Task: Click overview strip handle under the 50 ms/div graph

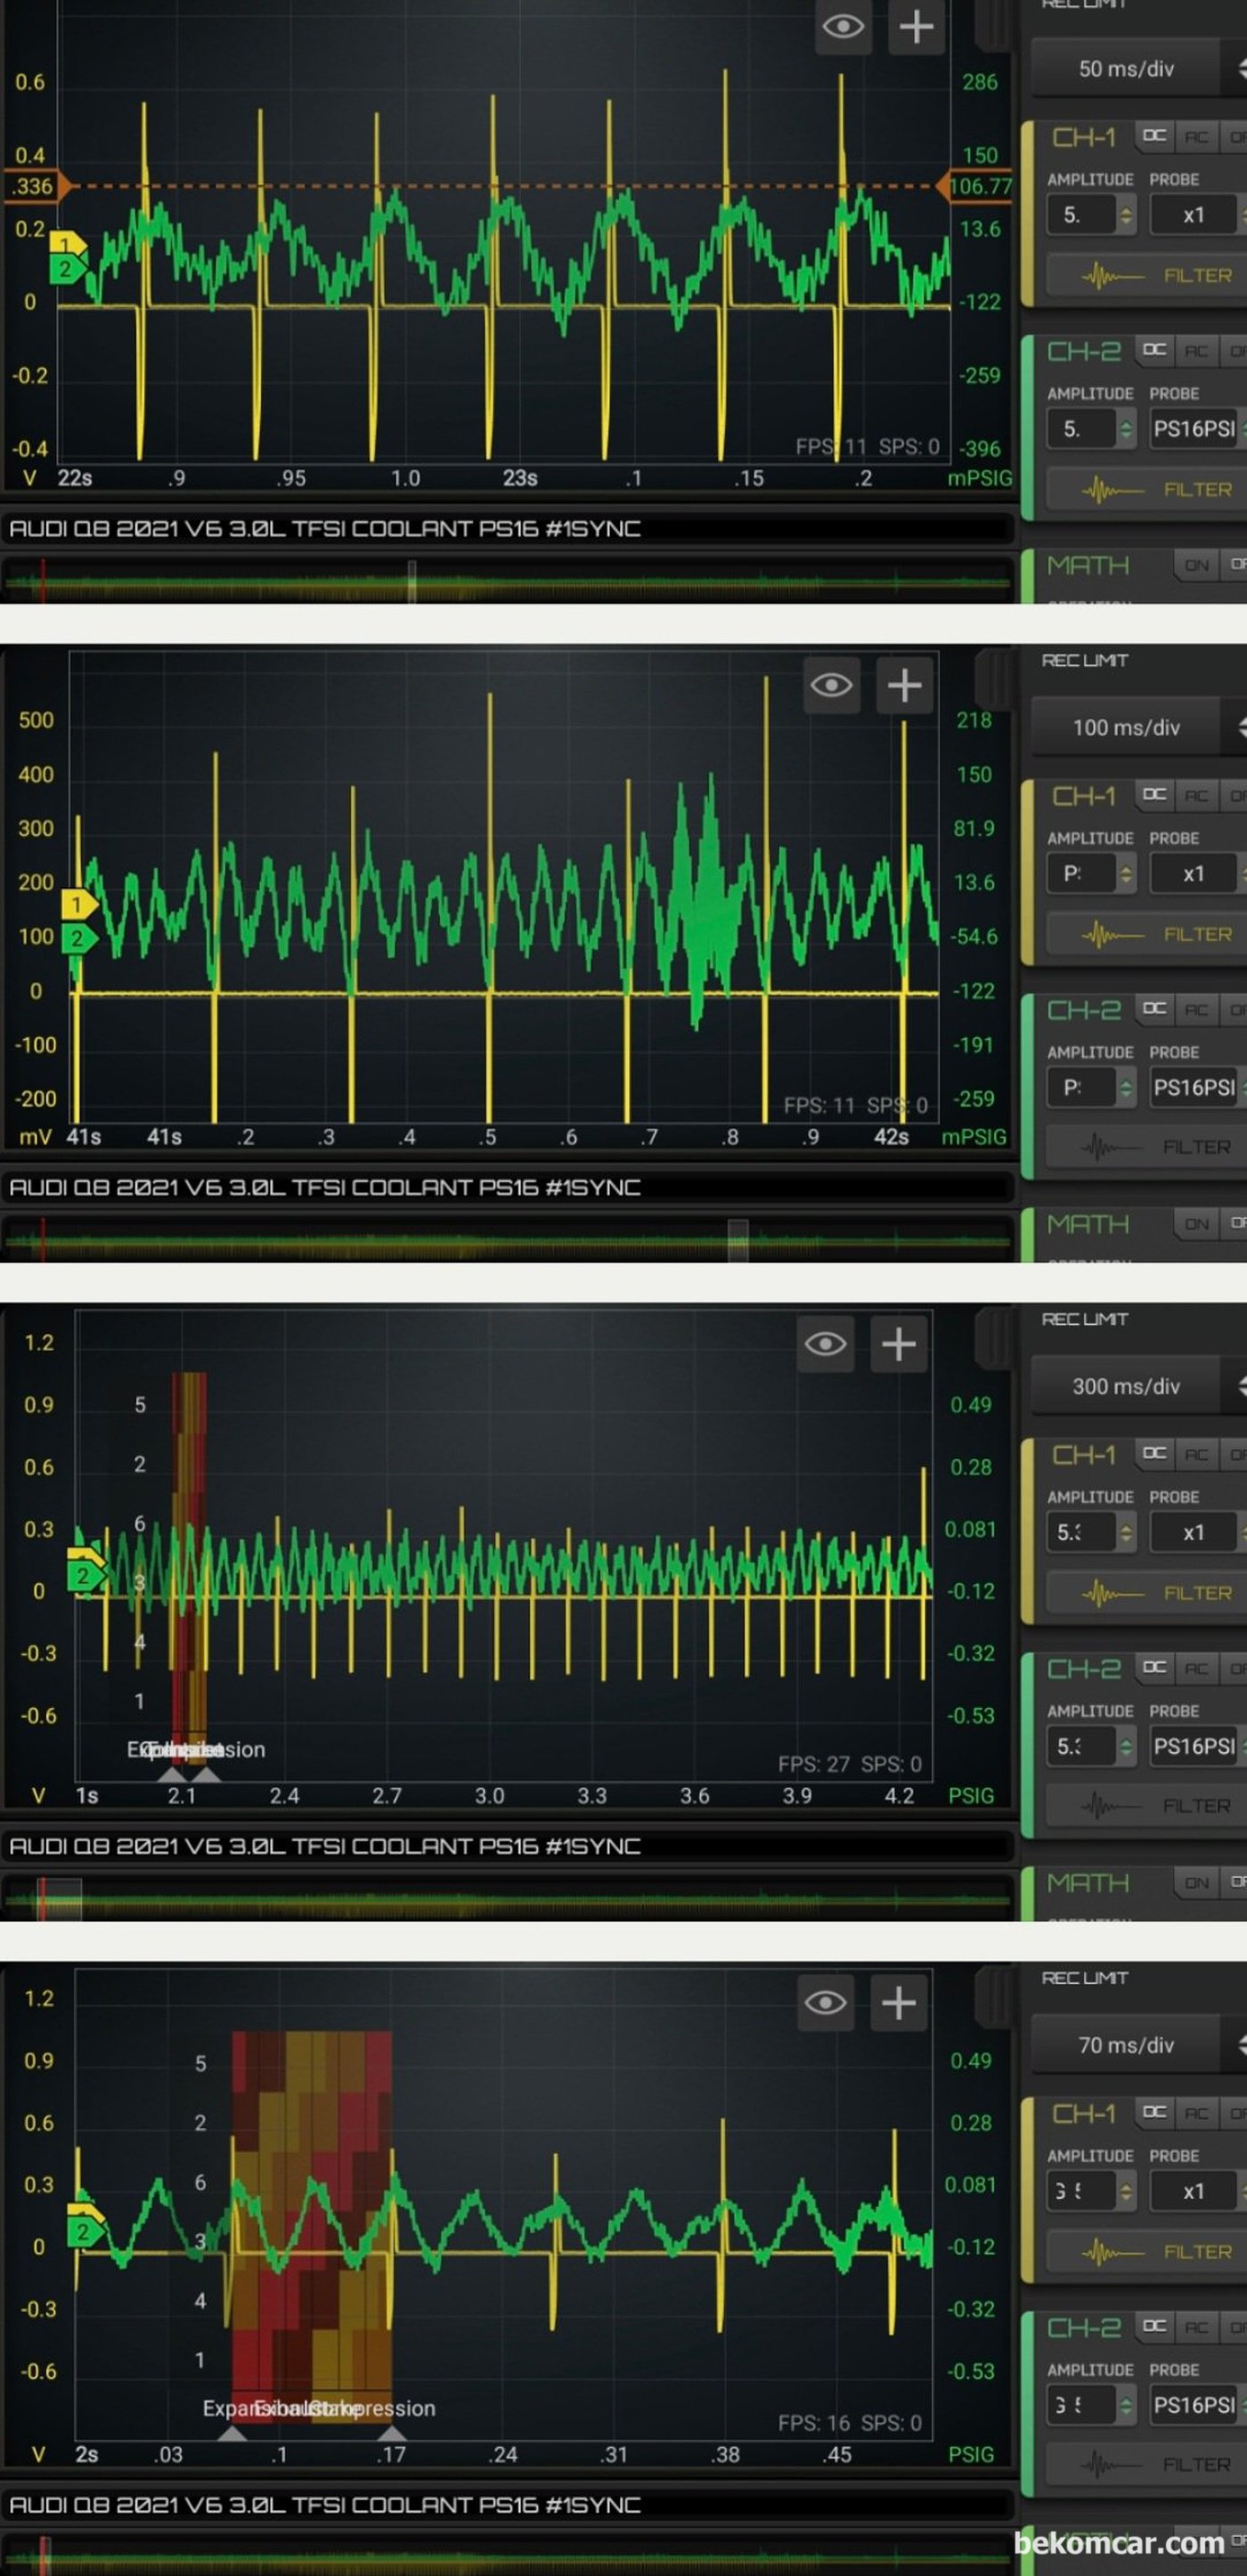Action: click(411, 581)
